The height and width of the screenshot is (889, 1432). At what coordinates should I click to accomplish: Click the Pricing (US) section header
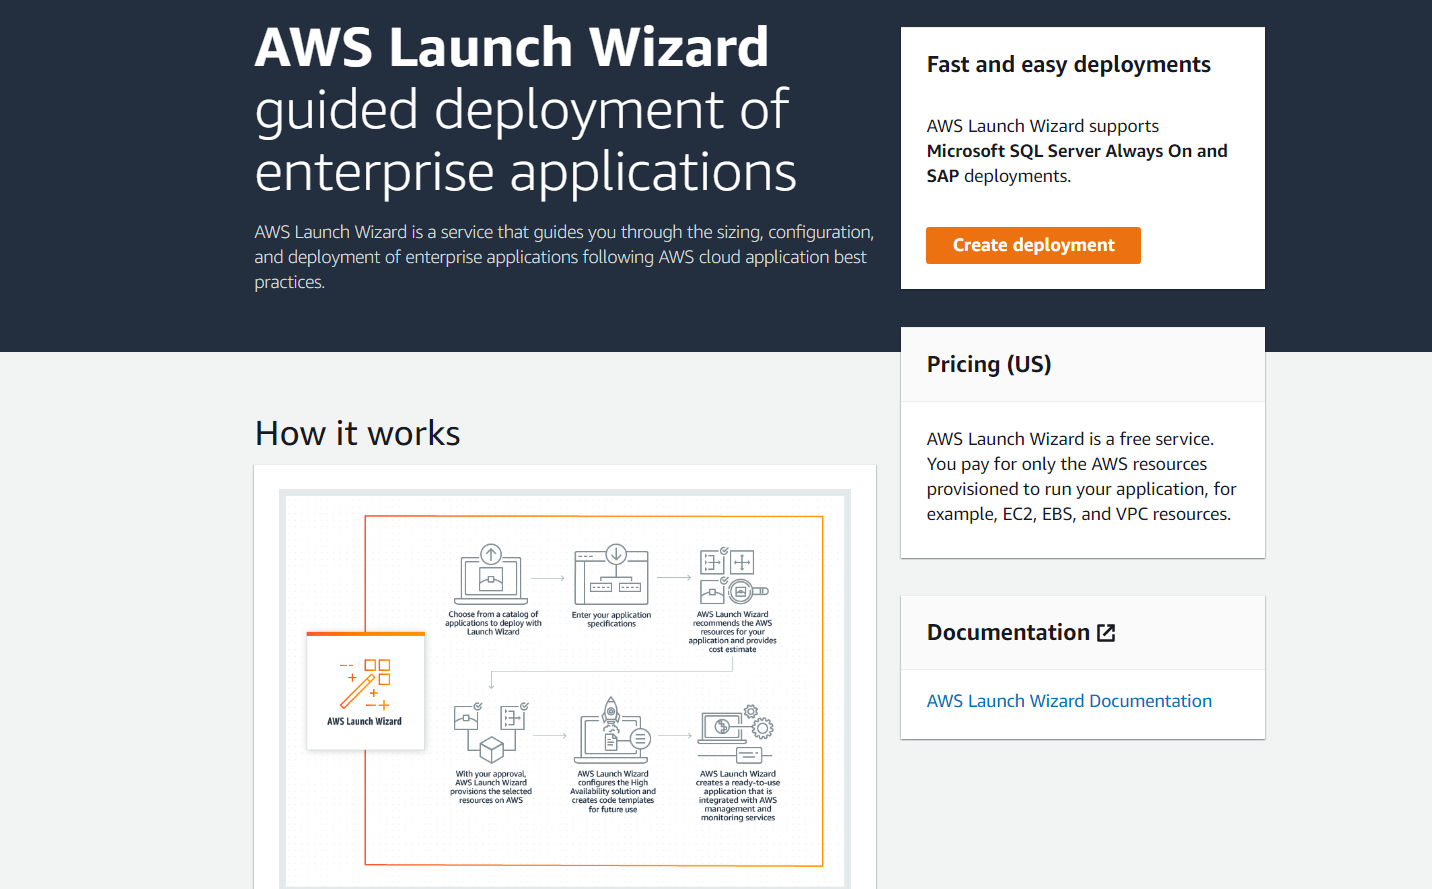[989, 364]
